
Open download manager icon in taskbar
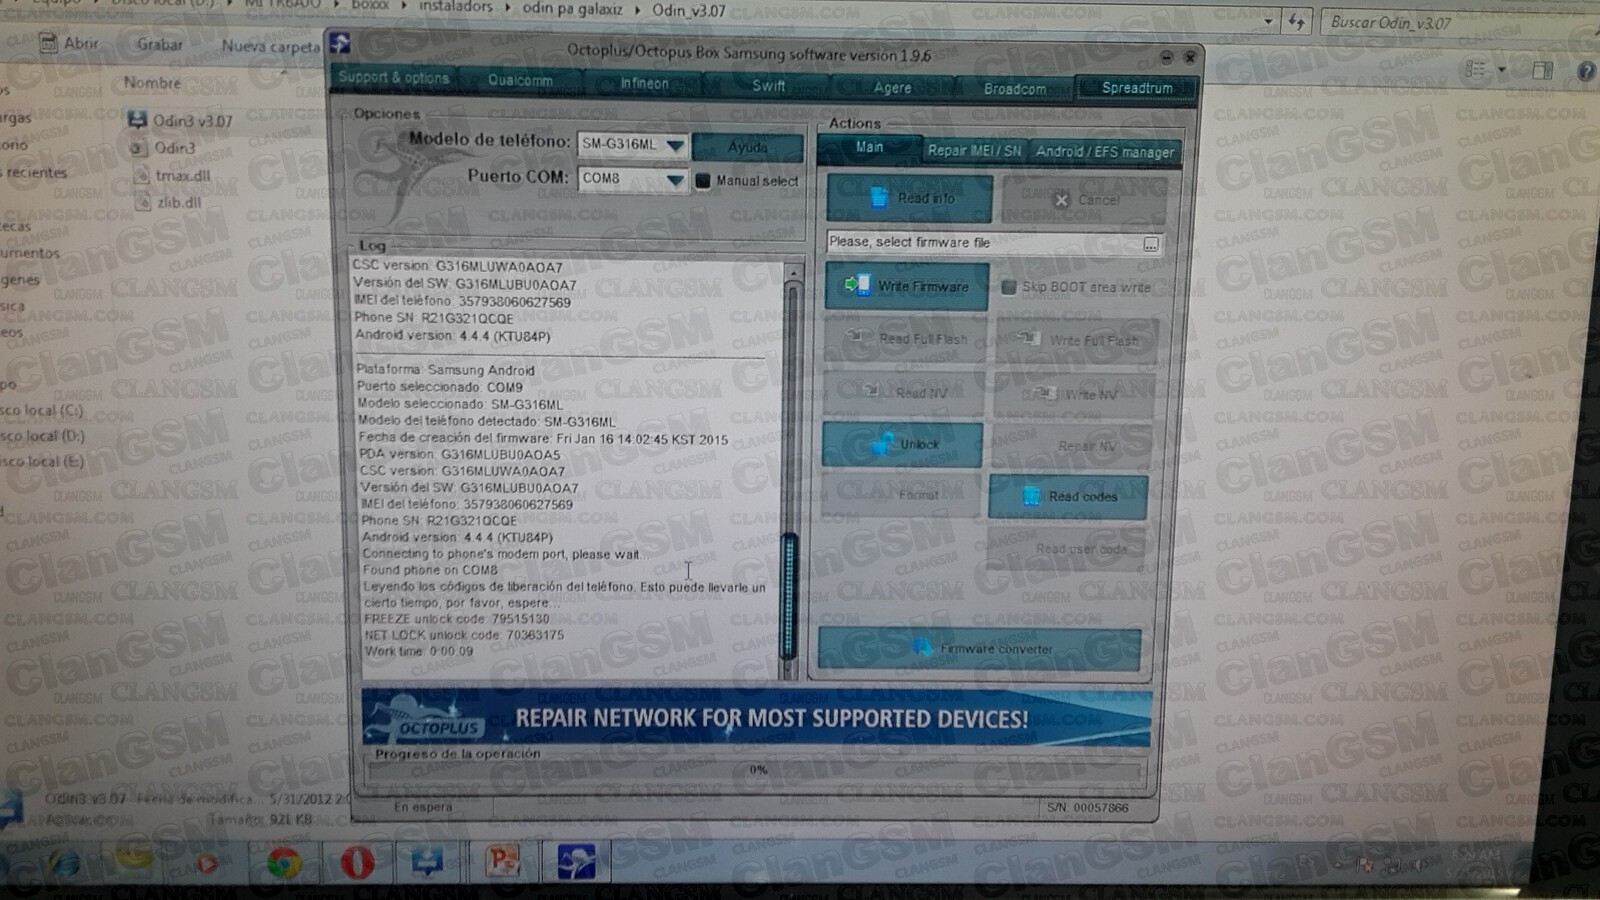[x=428, y=860]
